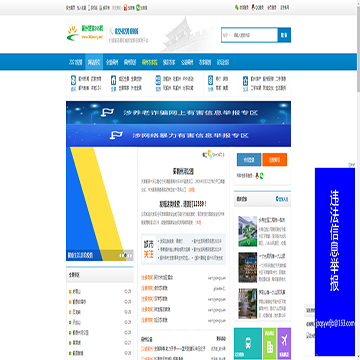The width and height of the screenshot is (360, 360).
Task: Click the colorful small logo at top of center column
Action: 213,155
